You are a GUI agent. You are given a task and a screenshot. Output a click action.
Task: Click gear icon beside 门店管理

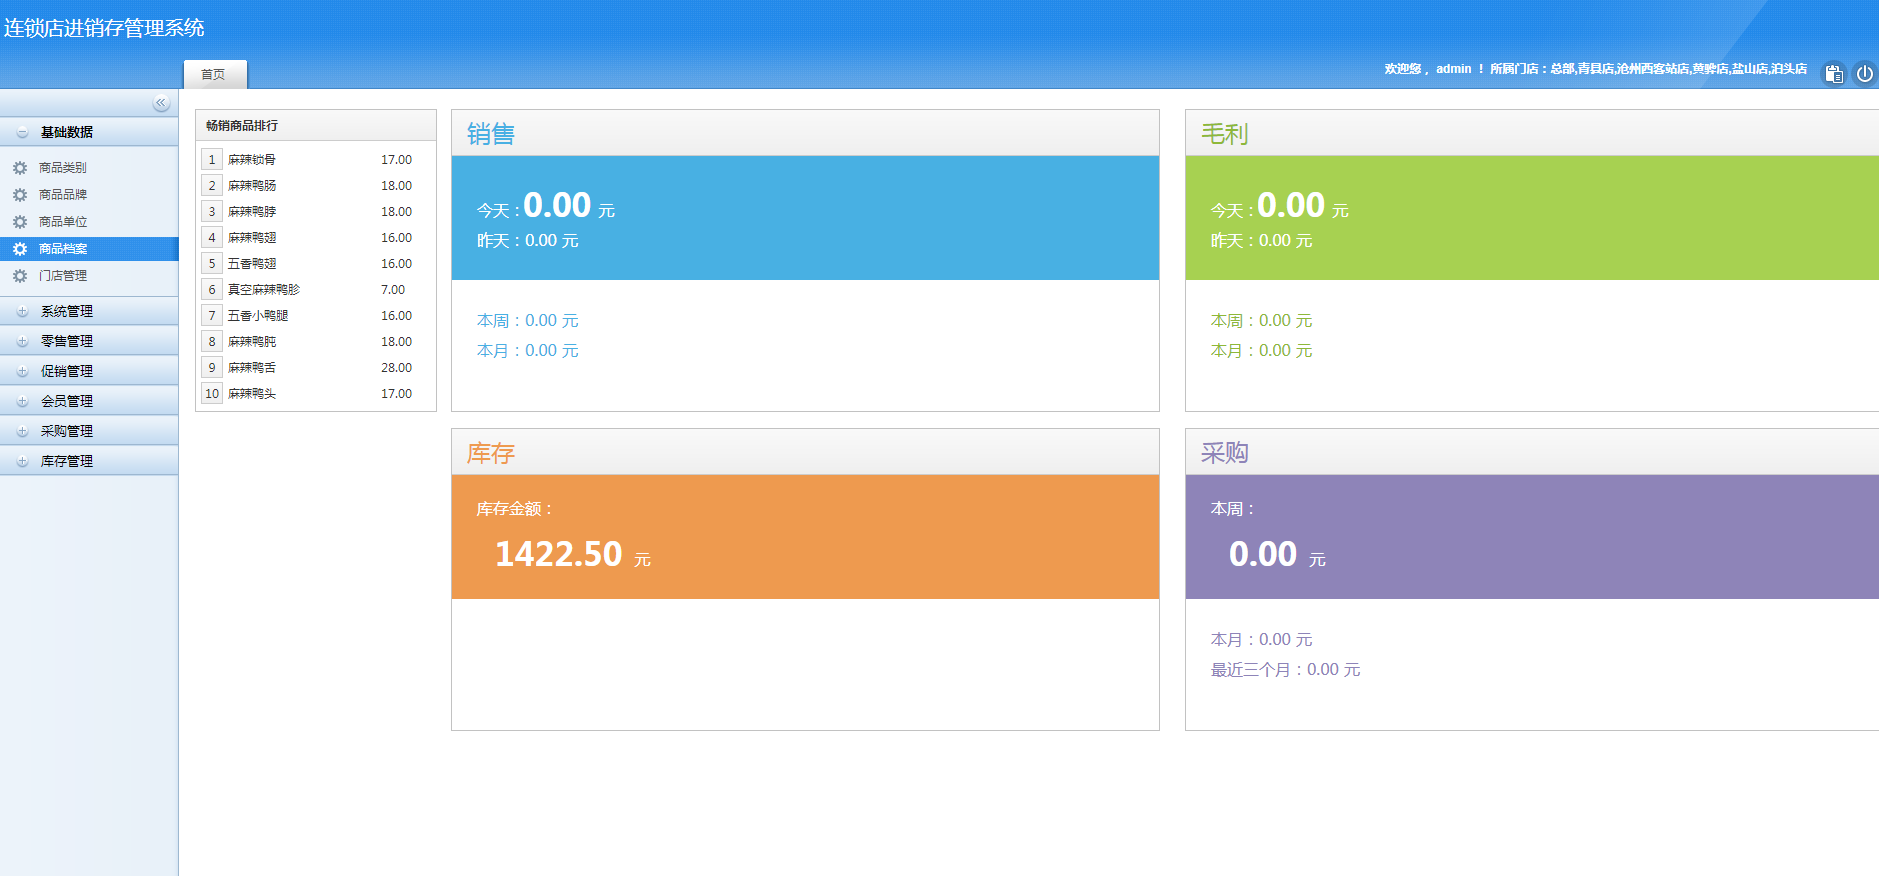coord(20,276)
